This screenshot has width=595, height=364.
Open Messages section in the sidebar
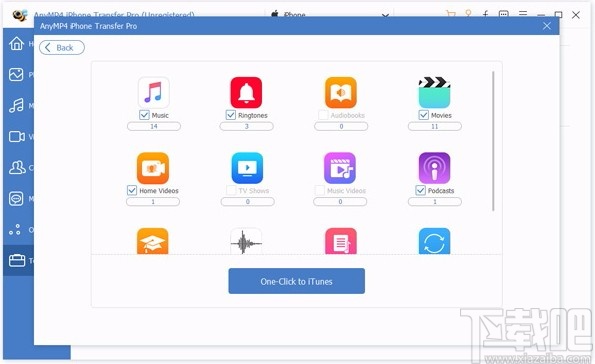click(x=16, y=199)
